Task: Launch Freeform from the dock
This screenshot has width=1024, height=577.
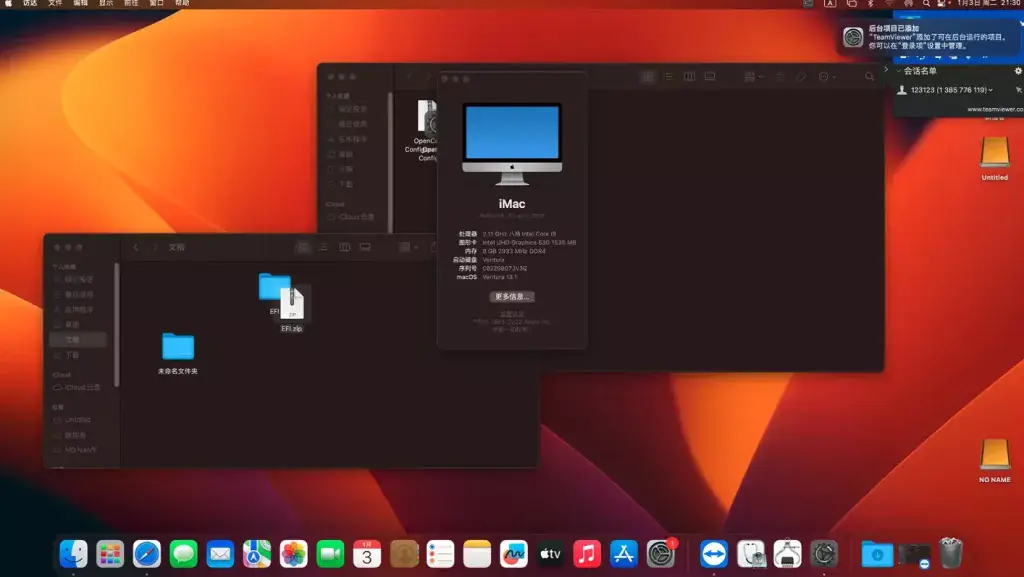Action: click(x=514, y=554)
